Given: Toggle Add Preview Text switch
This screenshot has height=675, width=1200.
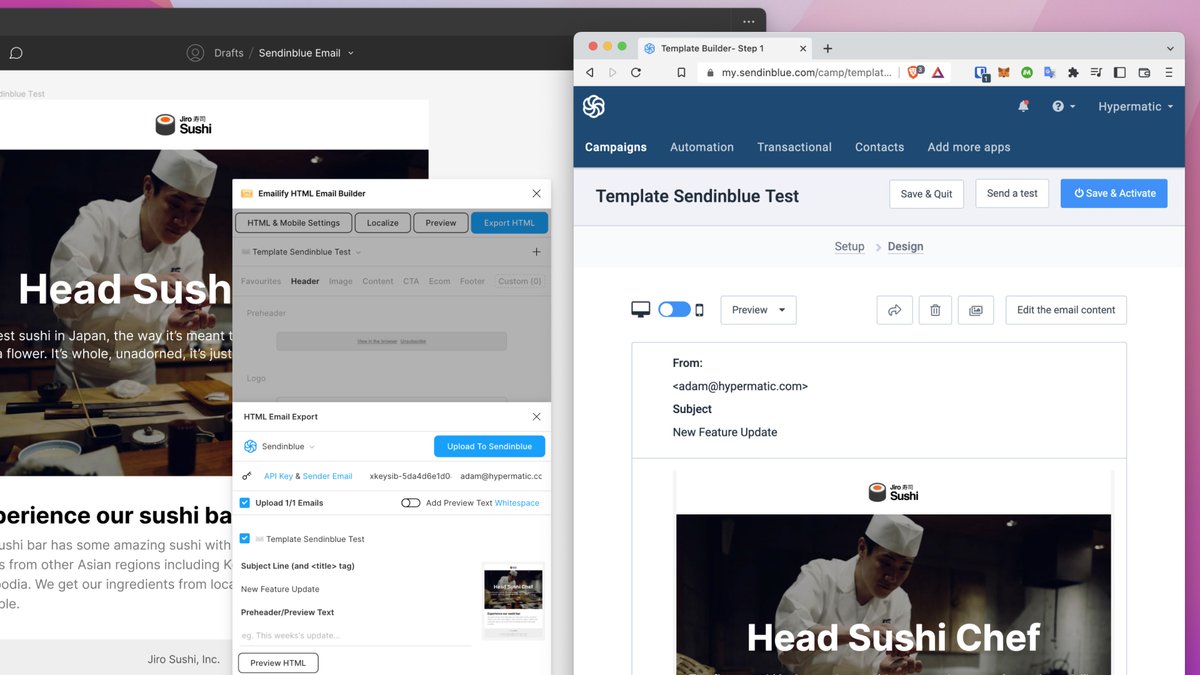Looking at the screenshot, I should (x=410, y=503).
